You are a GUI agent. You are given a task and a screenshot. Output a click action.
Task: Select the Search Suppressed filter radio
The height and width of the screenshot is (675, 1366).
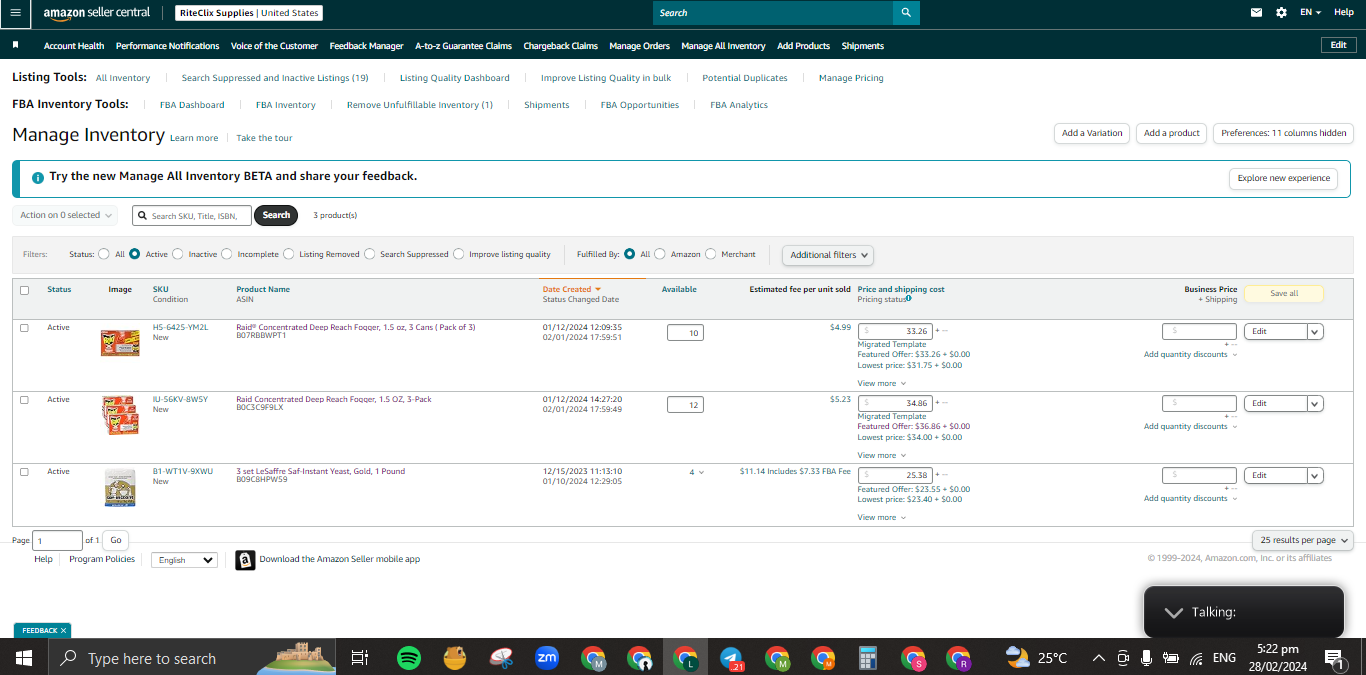370,254
